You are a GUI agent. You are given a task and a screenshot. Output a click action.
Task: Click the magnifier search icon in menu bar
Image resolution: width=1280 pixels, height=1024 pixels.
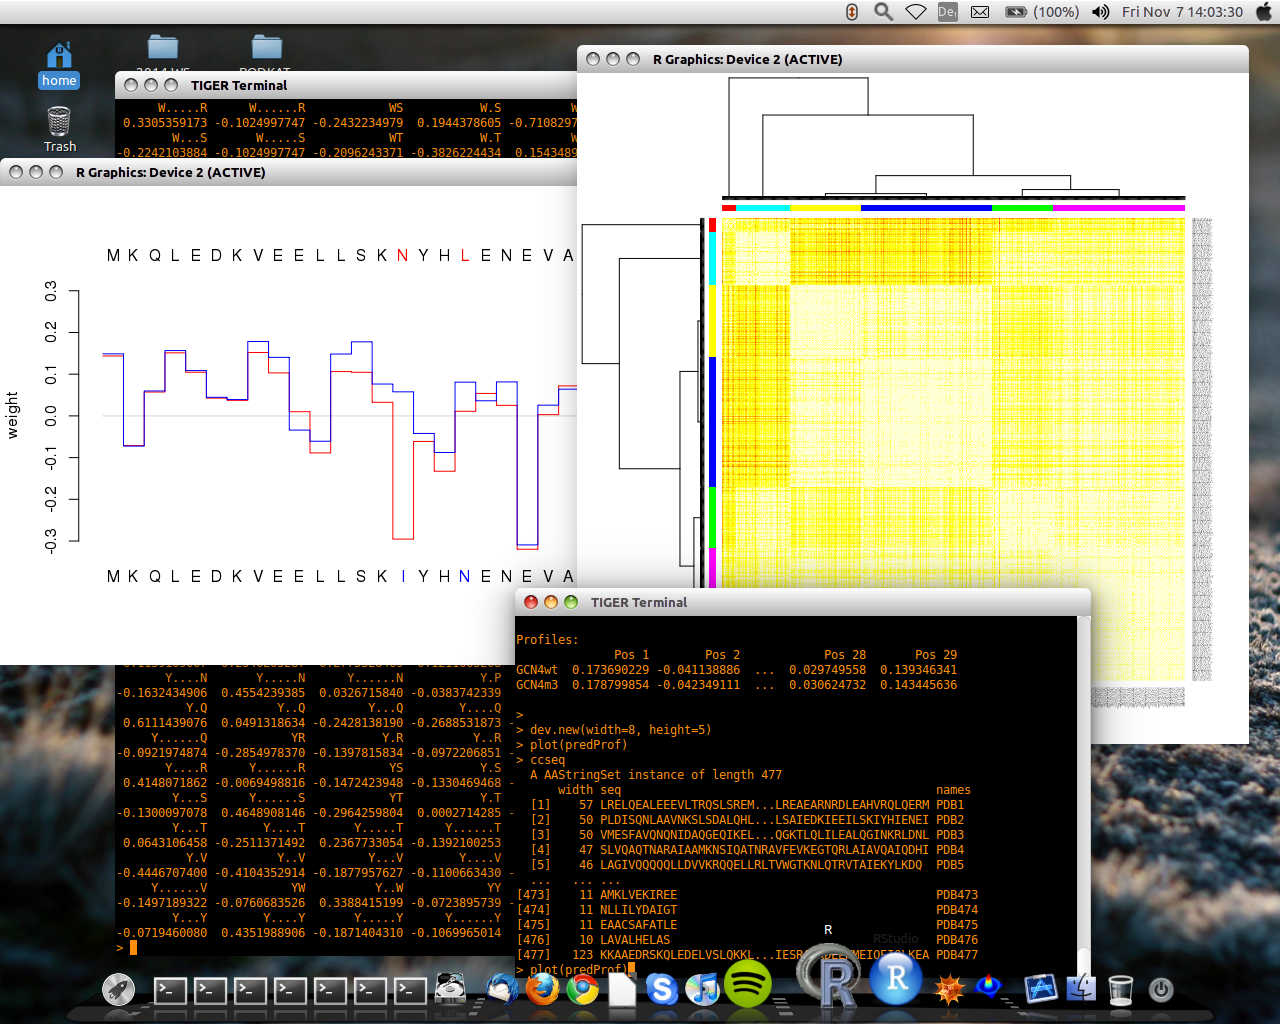tap(883, 12)
